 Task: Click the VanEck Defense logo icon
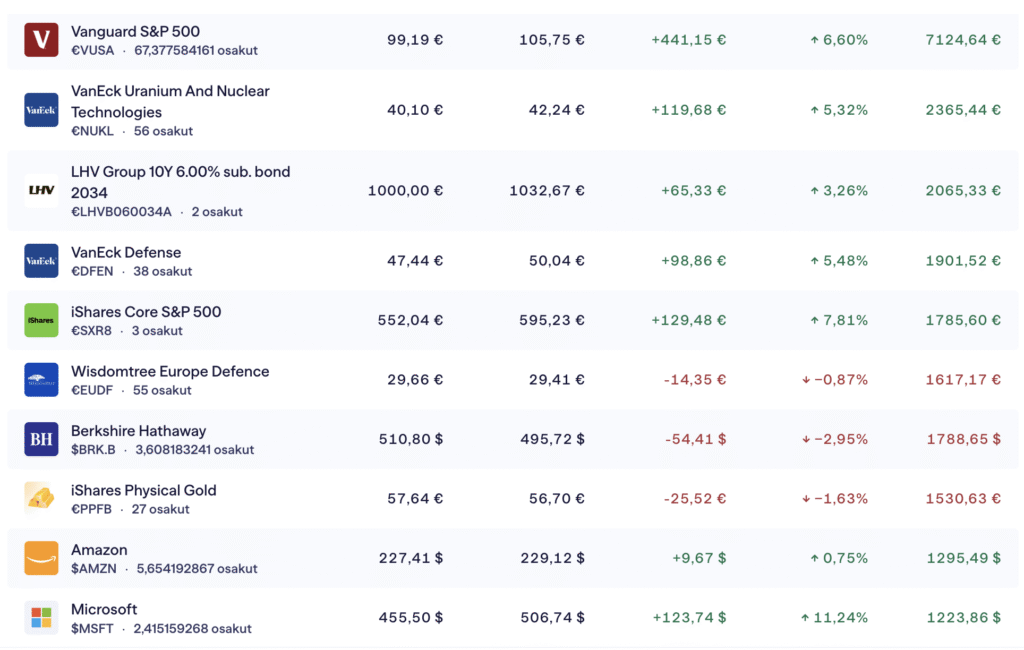click(x=41, y=261)
